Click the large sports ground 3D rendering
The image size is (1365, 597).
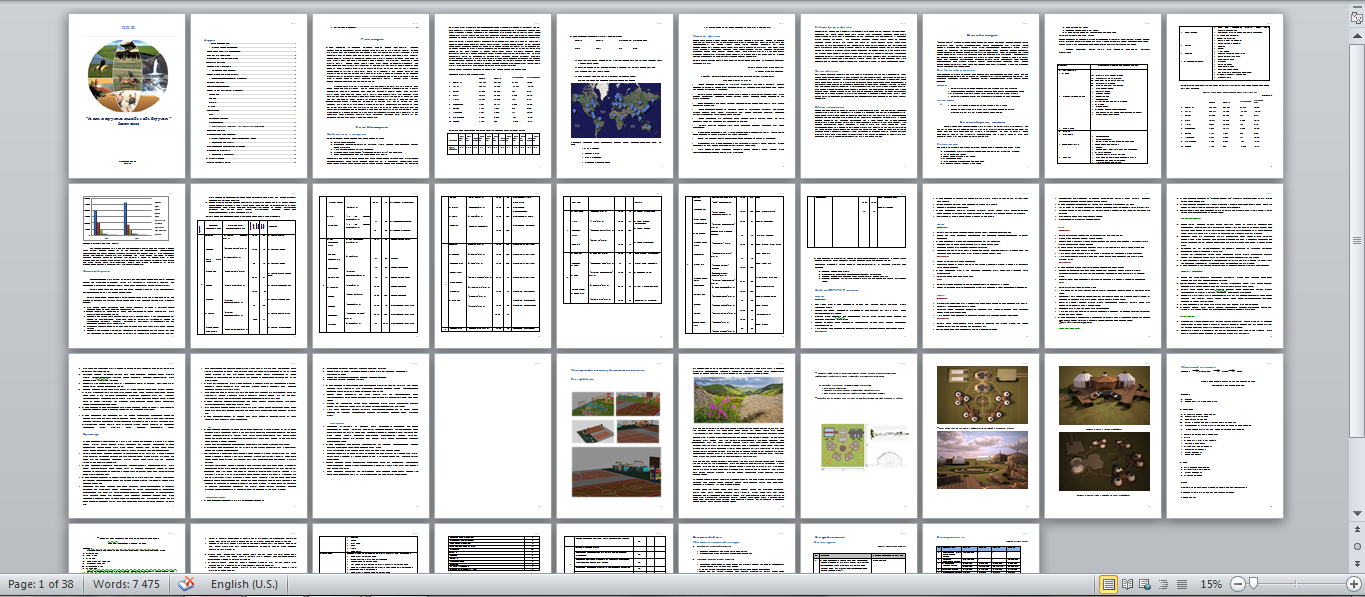click(x=616, y=470)
